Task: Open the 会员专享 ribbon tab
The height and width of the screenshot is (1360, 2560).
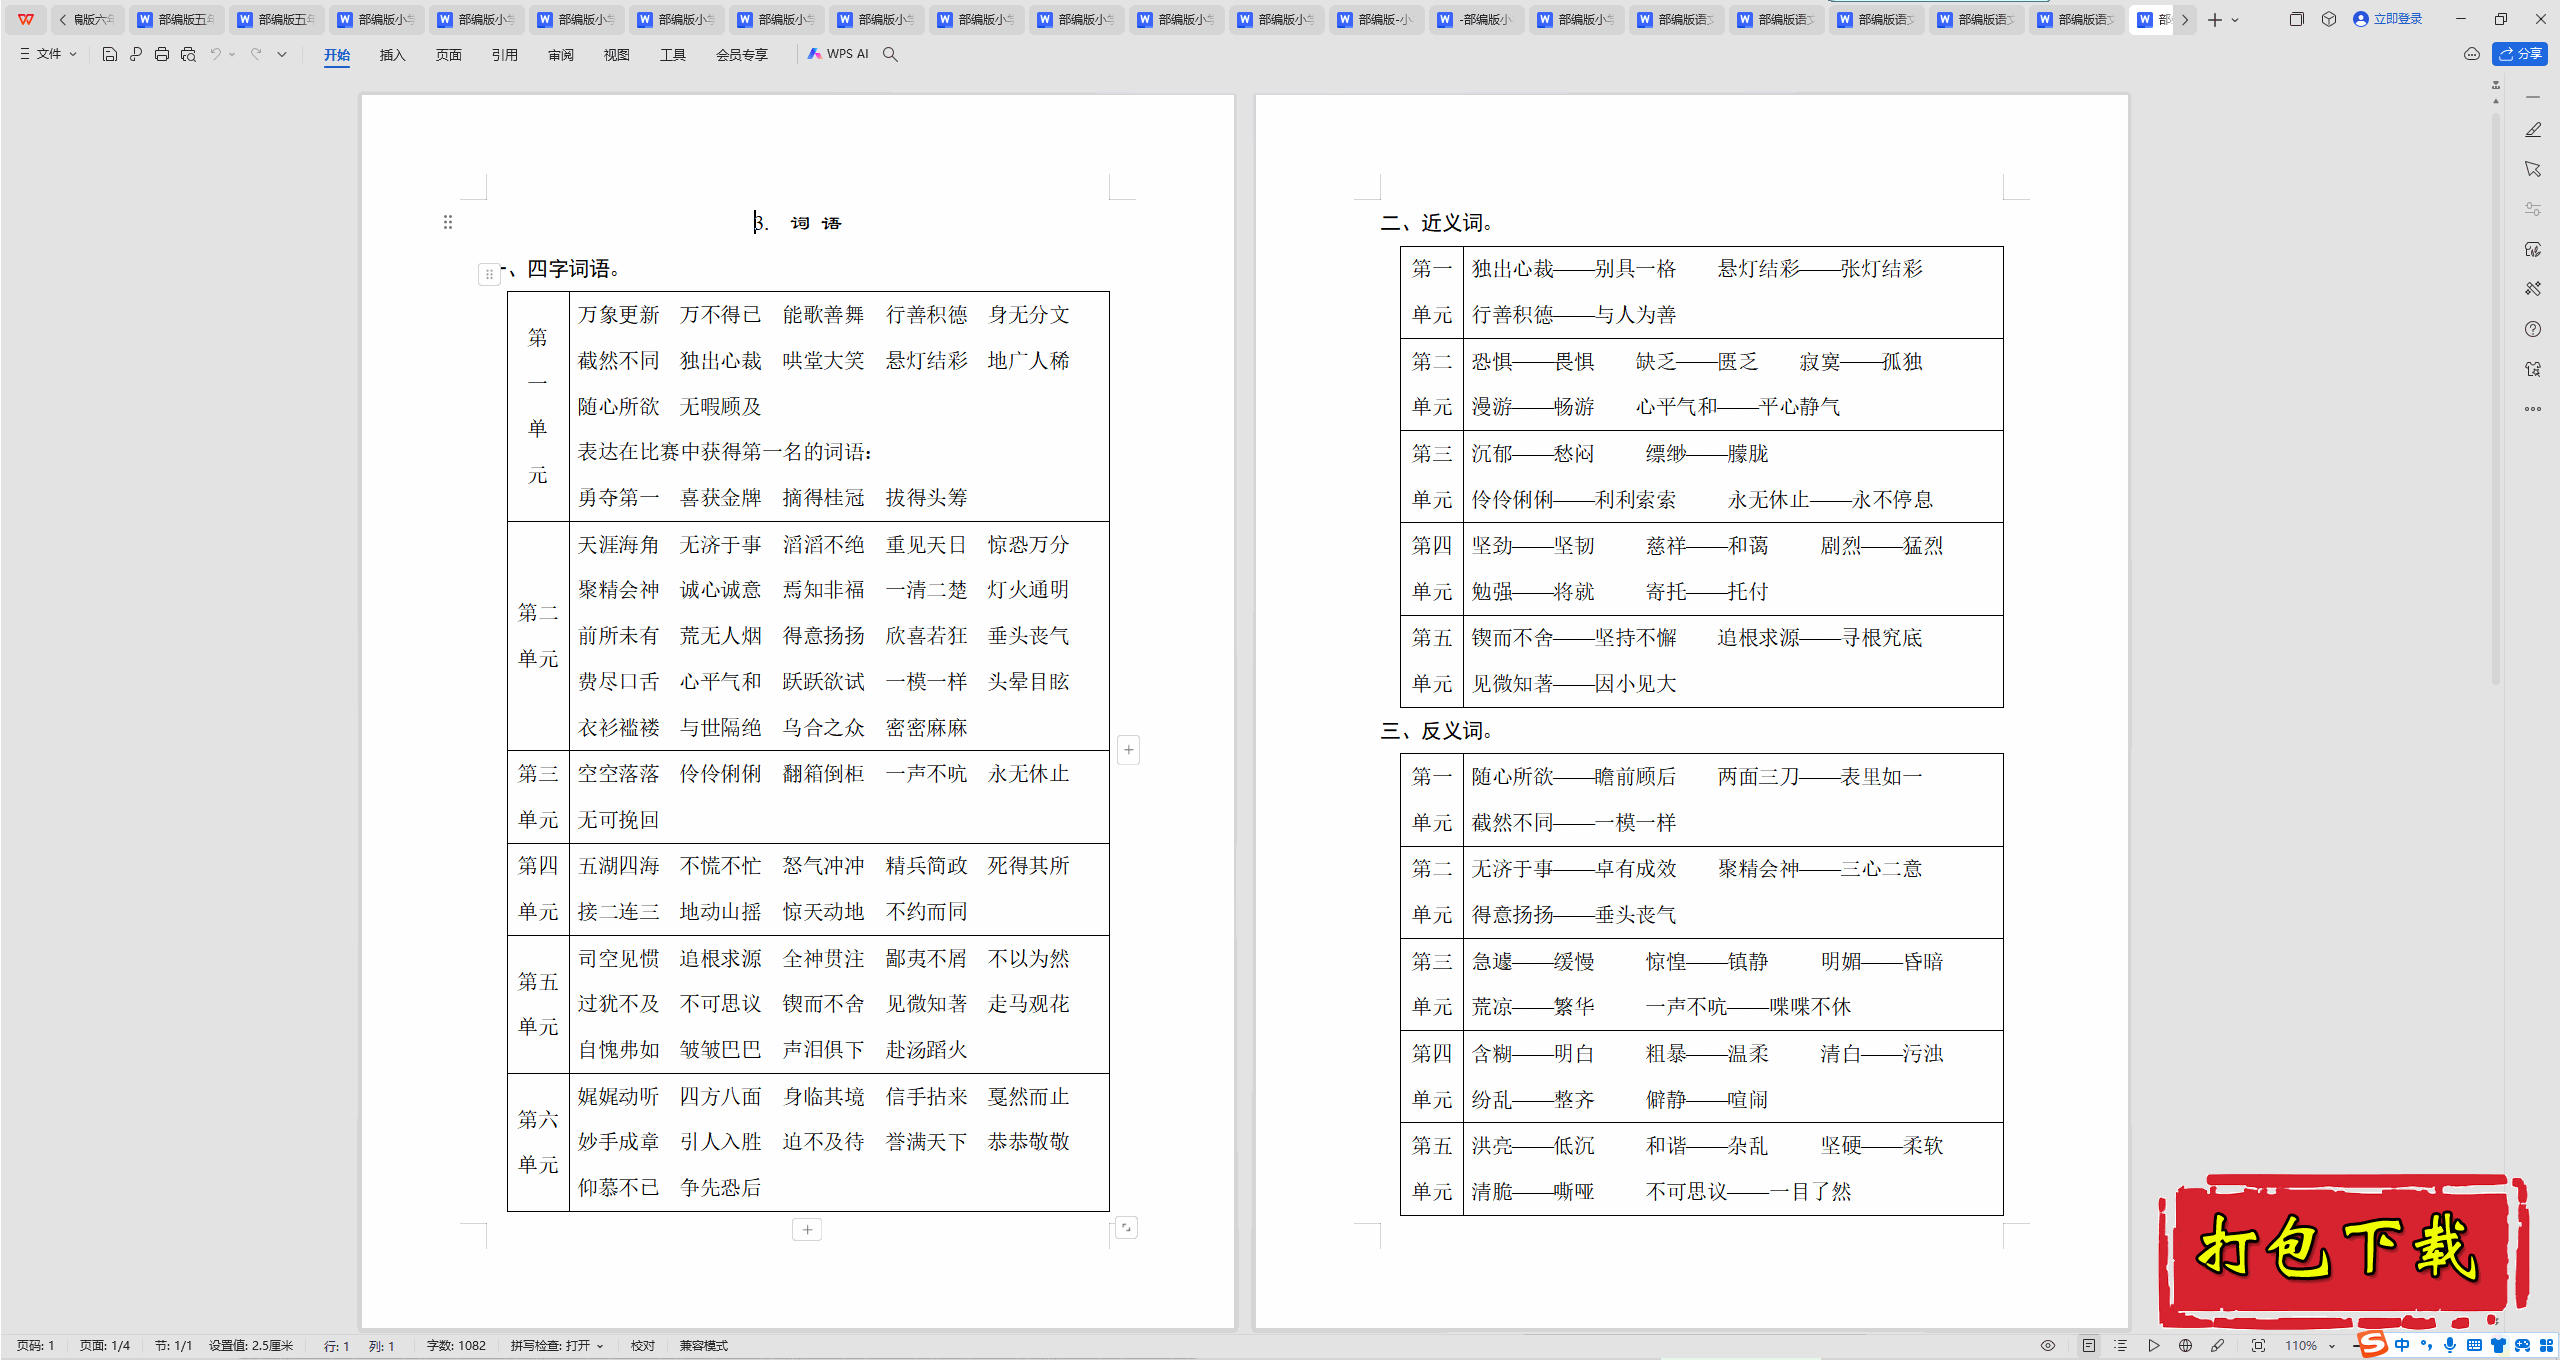Action: coord(742,55)
